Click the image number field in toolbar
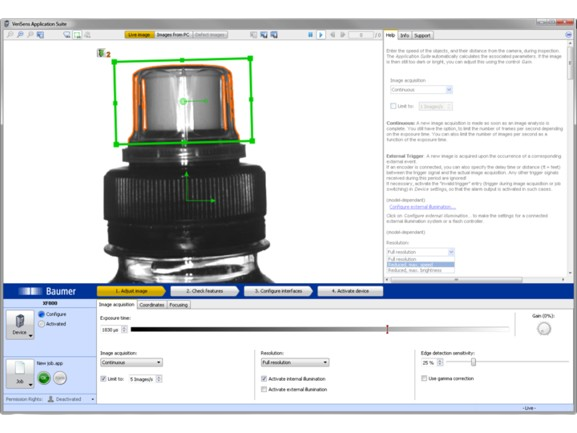Image resolution: width=577 pixels, height=433 pixels. [x=361, y=35]
